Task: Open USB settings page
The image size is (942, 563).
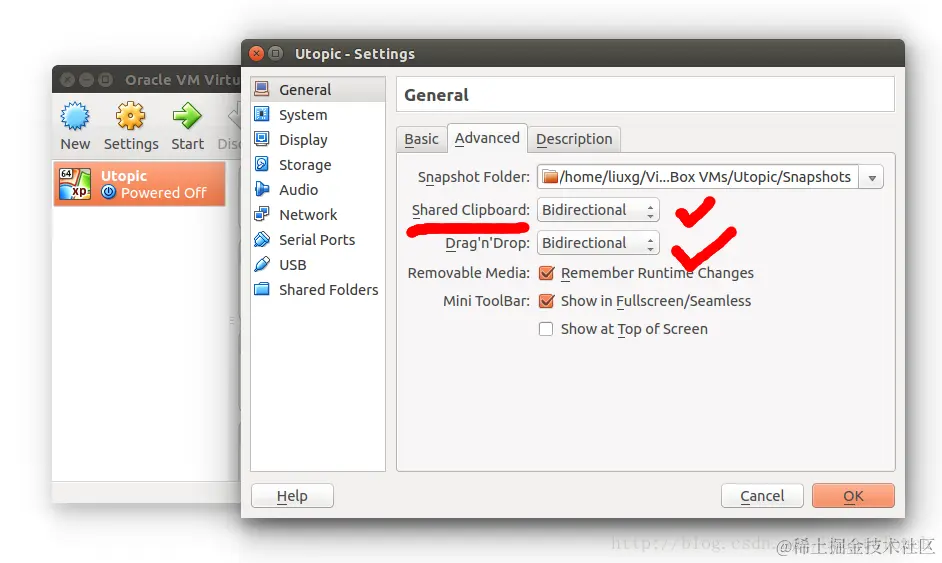Action: click(x=318, y=265)
